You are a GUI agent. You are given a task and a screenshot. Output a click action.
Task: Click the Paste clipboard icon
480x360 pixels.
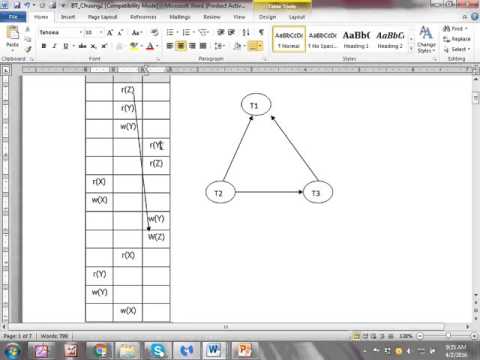(13, 33)
